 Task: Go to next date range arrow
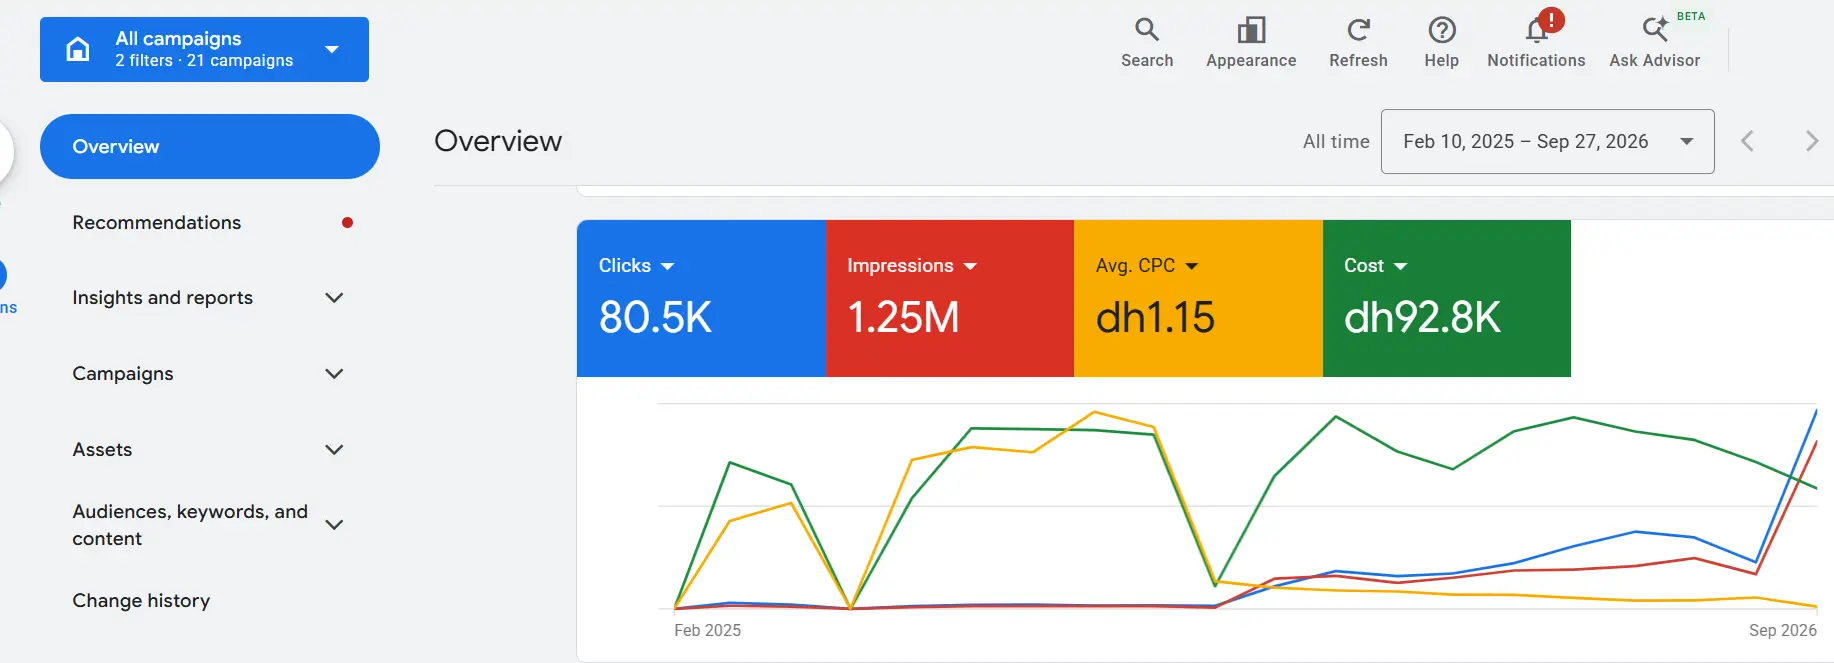[1811, 141]
